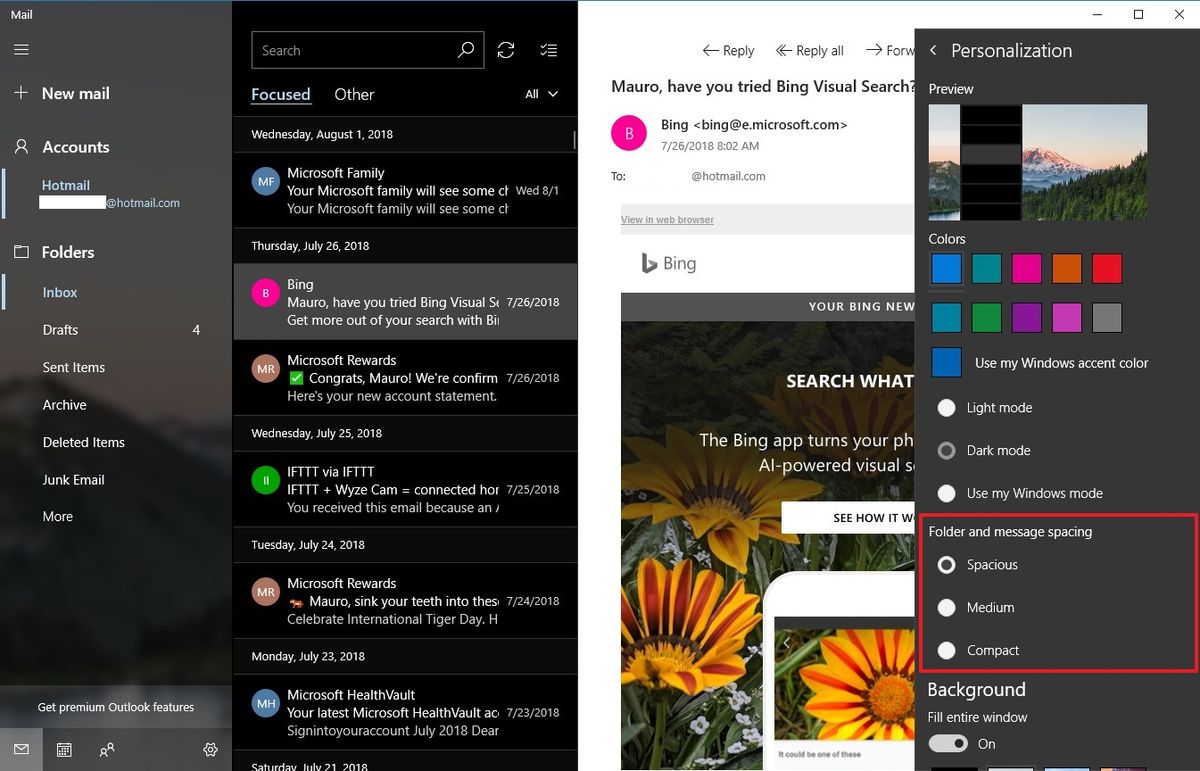Open Settings with the gear icon
Image resolution: width=1200 pixels, height=771 pixels.
click(210, 749)
